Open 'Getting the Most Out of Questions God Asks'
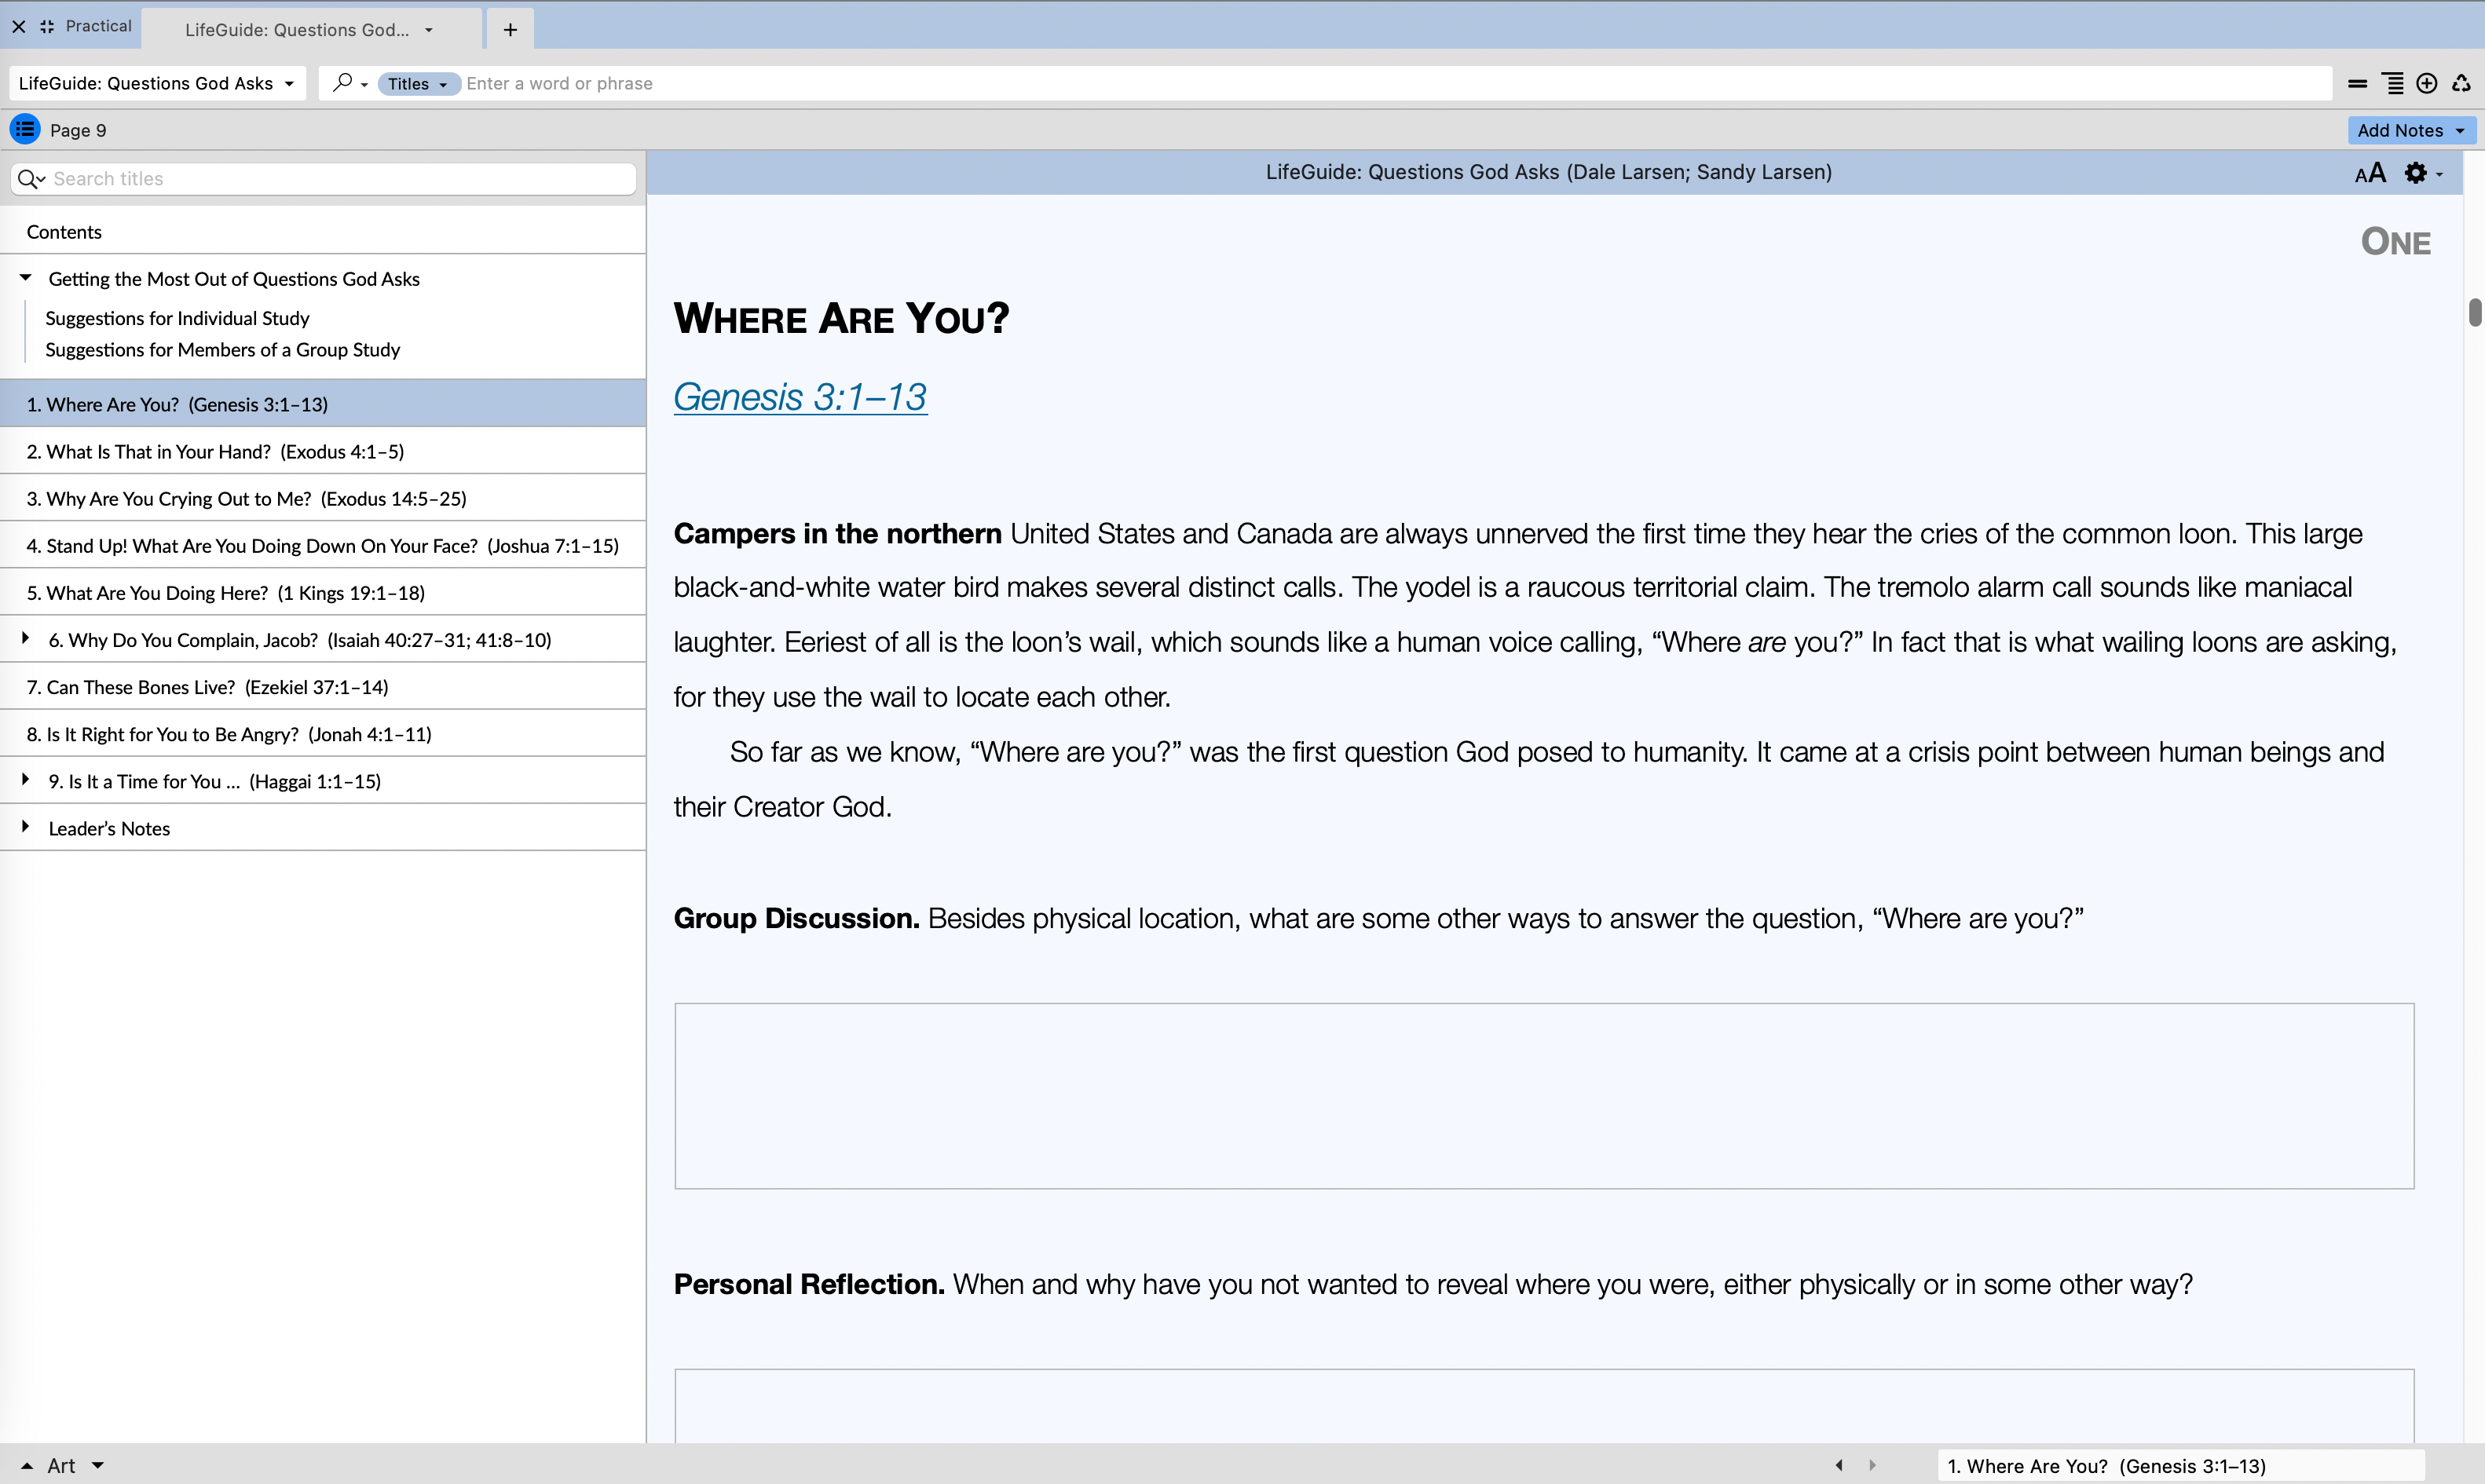 (234, 279)
